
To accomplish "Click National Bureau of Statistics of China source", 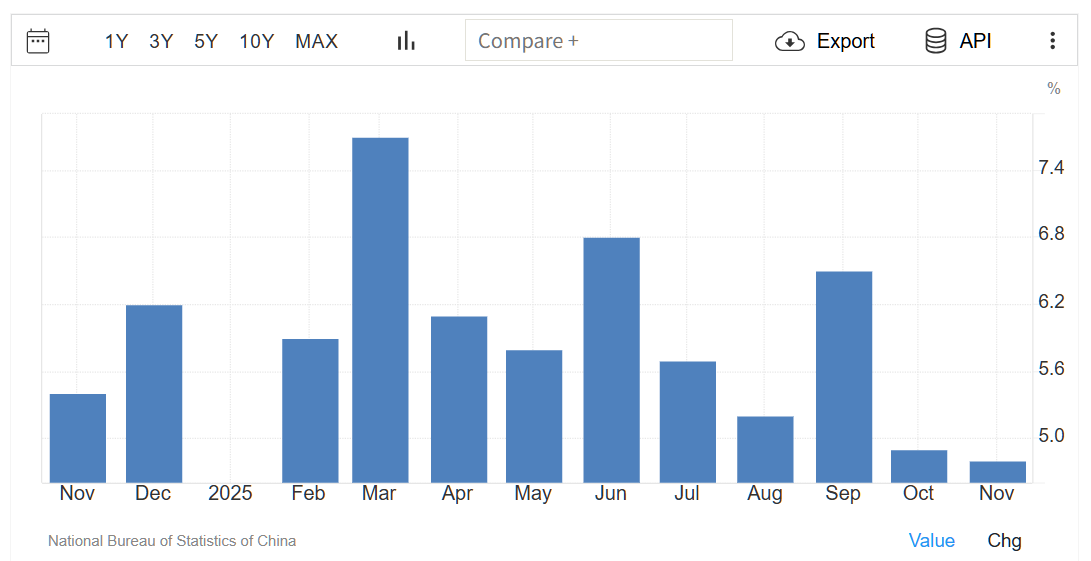I will tap(172, 541).
